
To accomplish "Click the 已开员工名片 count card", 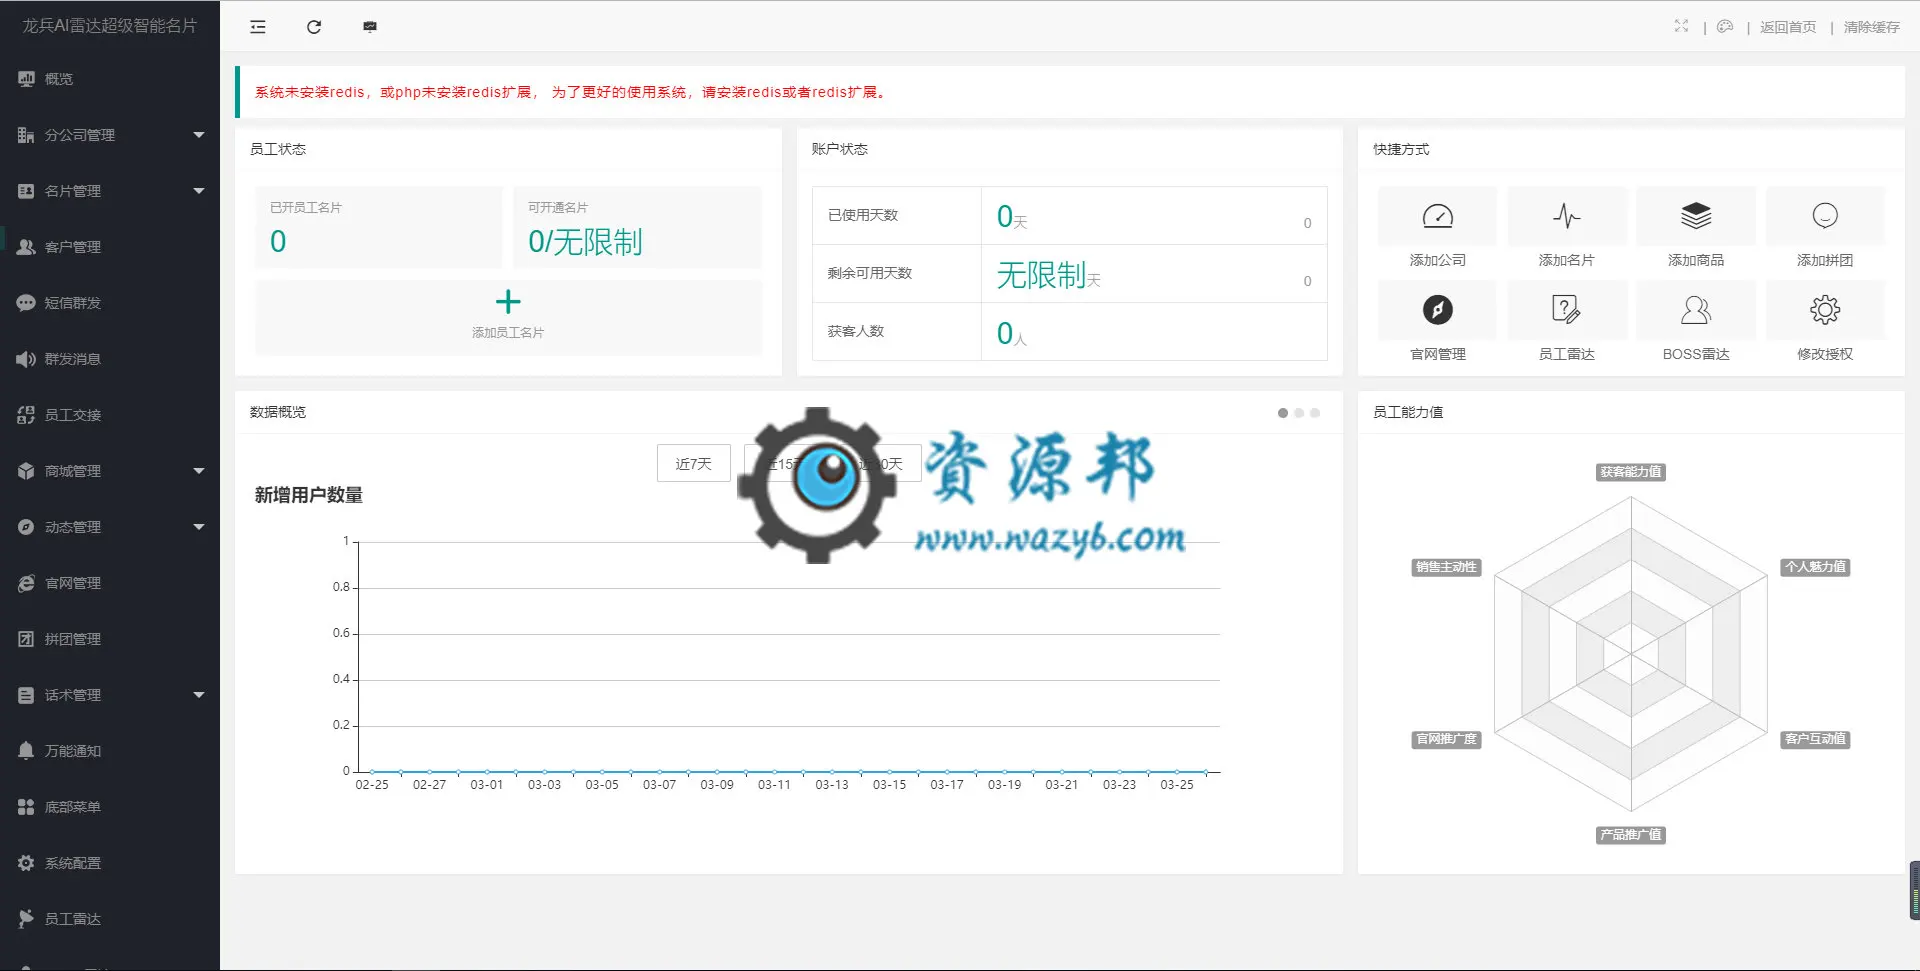I will tap(379, 227).
